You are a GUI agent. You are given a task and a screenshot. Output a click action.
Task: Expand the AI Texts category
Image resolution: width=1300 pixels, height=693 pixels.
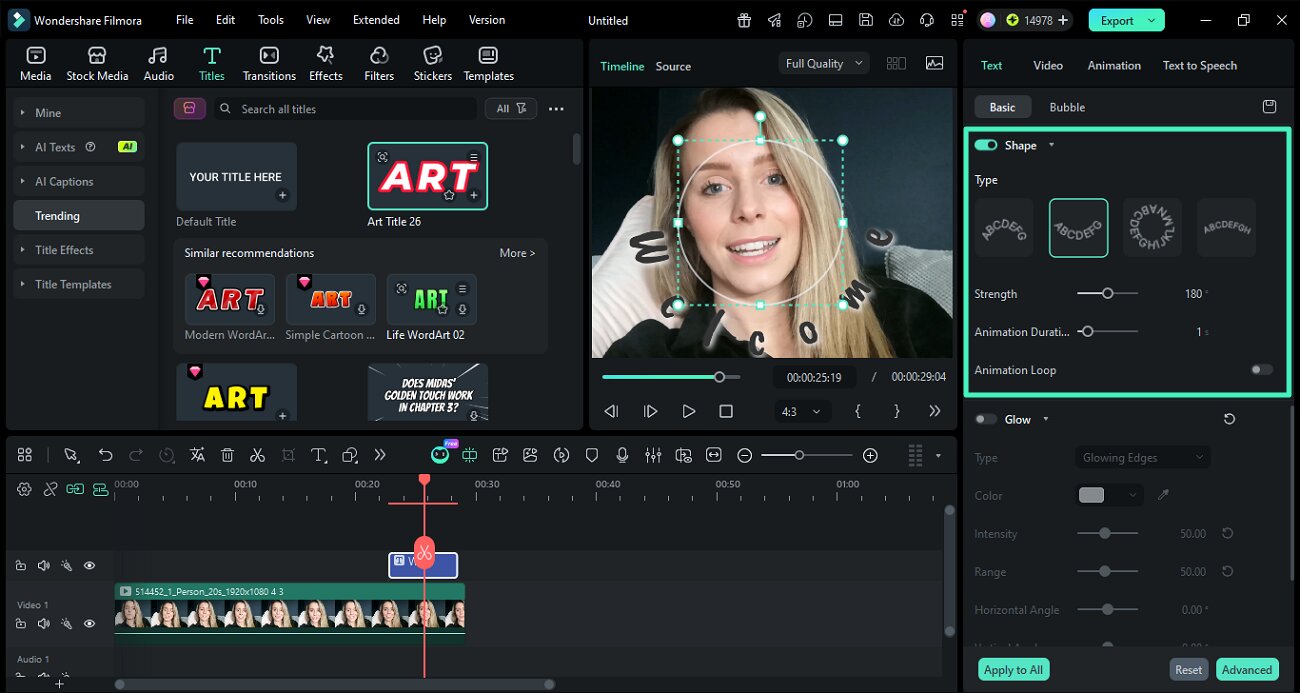79,147
